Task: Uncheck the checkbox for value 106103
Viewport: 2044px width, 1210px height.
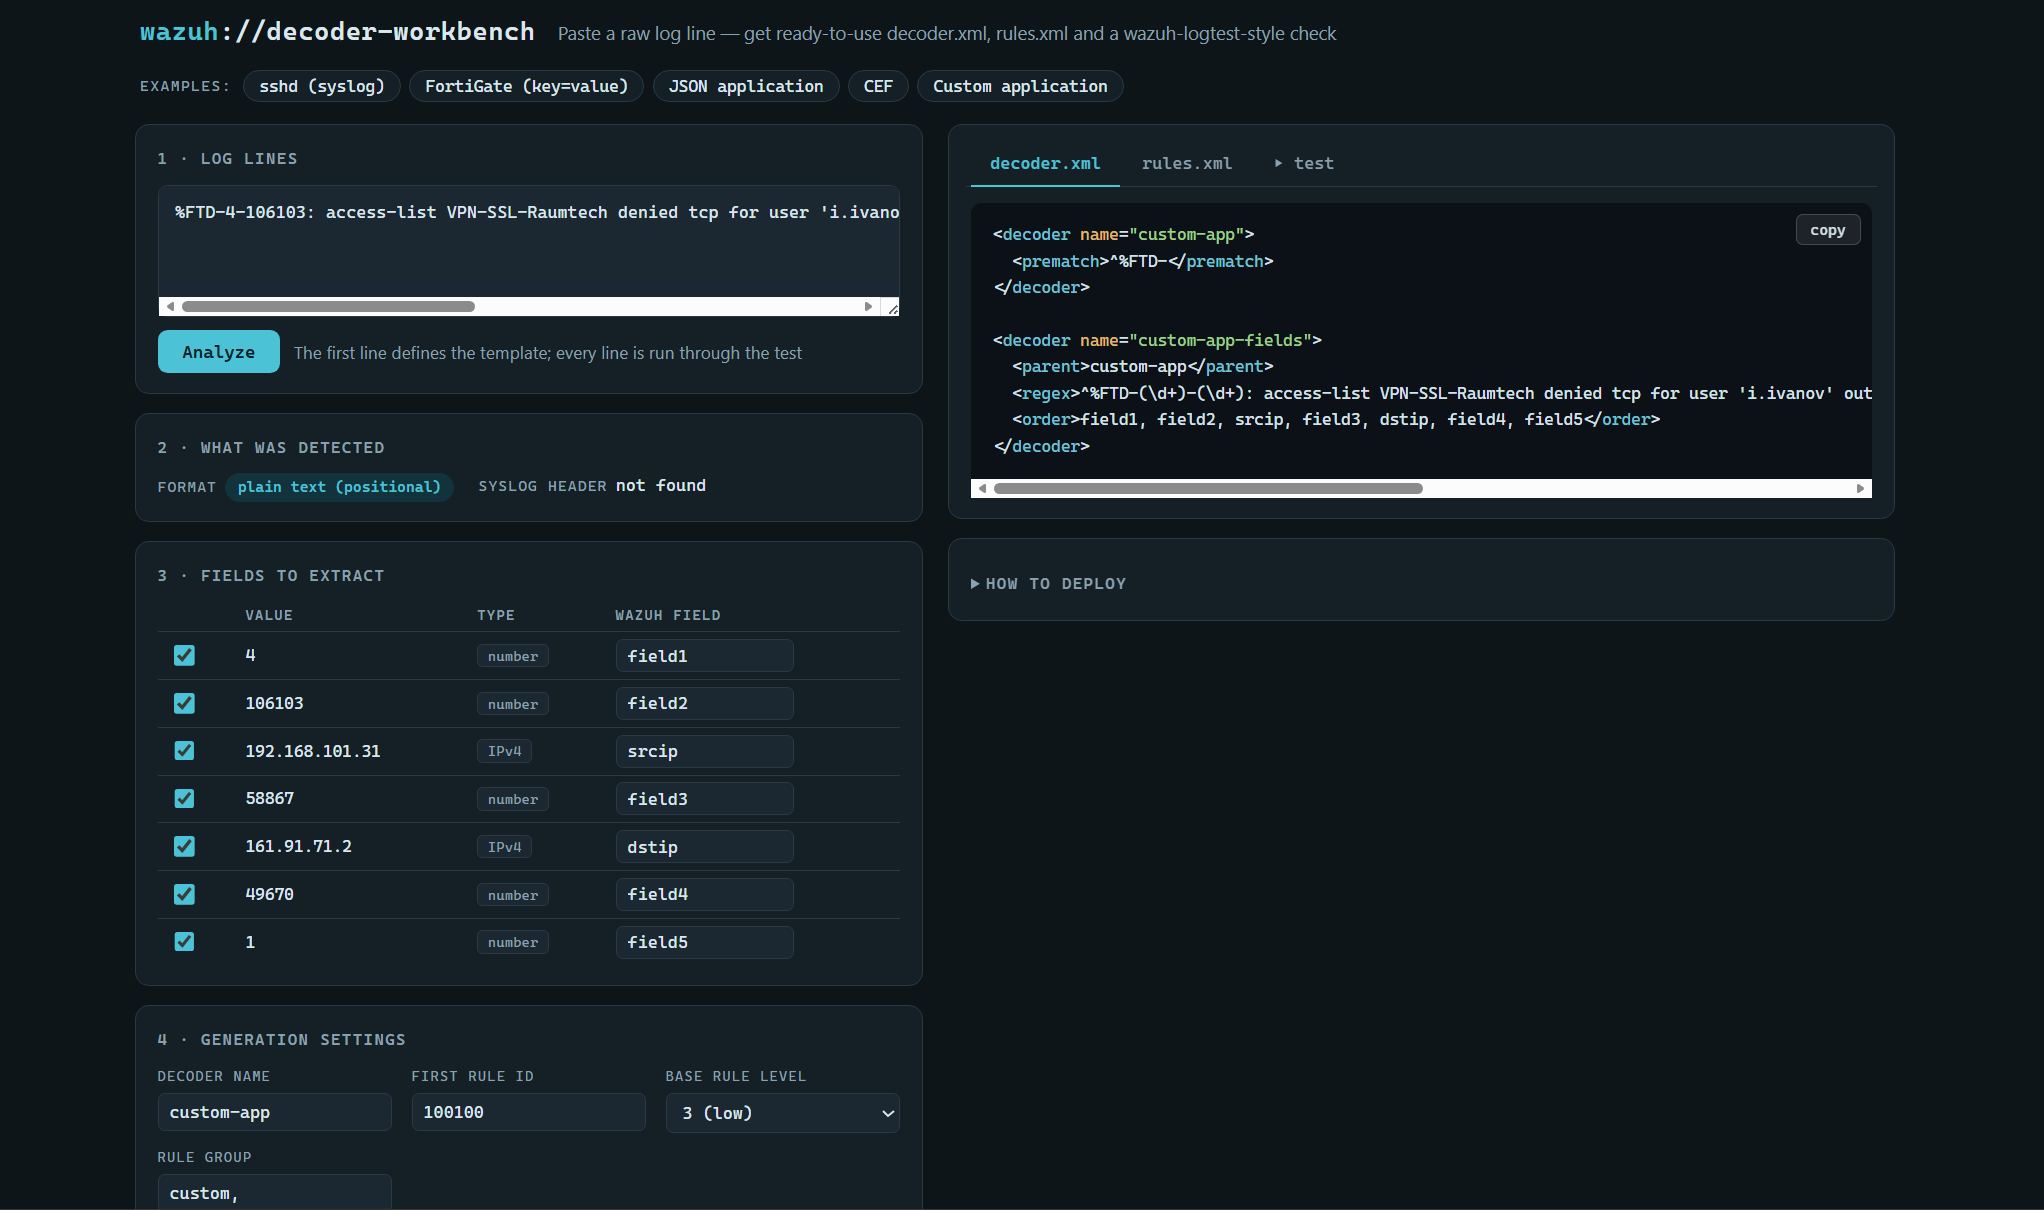Action: [184, 703]
